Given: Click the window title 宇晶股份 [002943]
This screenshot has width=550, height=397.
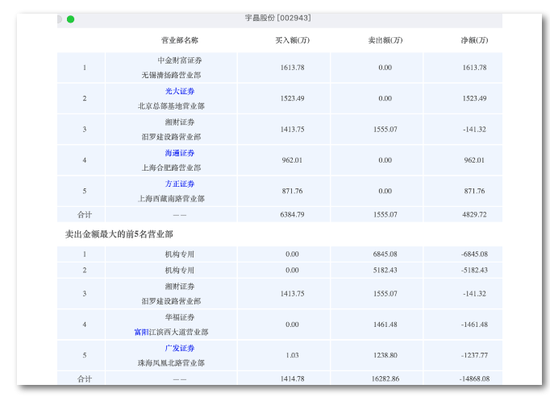Looking at the screenshot, I should coord(278,18).
